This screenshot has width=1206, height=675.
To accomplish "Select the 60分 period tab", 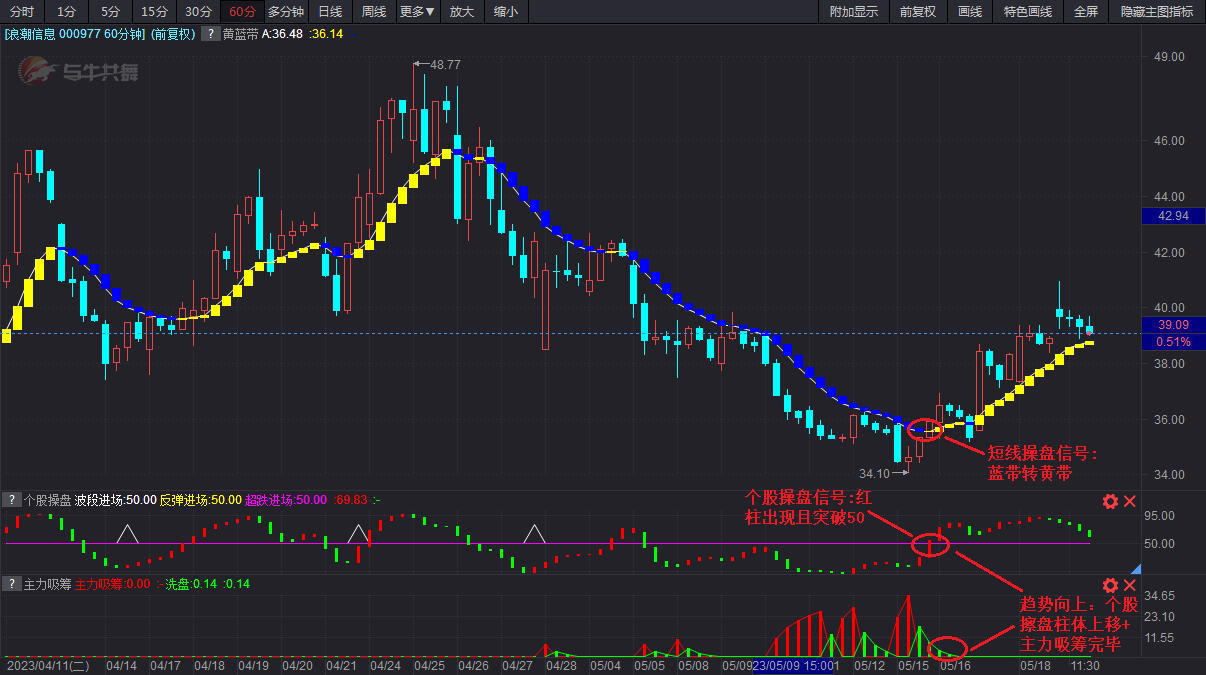I will [x=242, y=12].
